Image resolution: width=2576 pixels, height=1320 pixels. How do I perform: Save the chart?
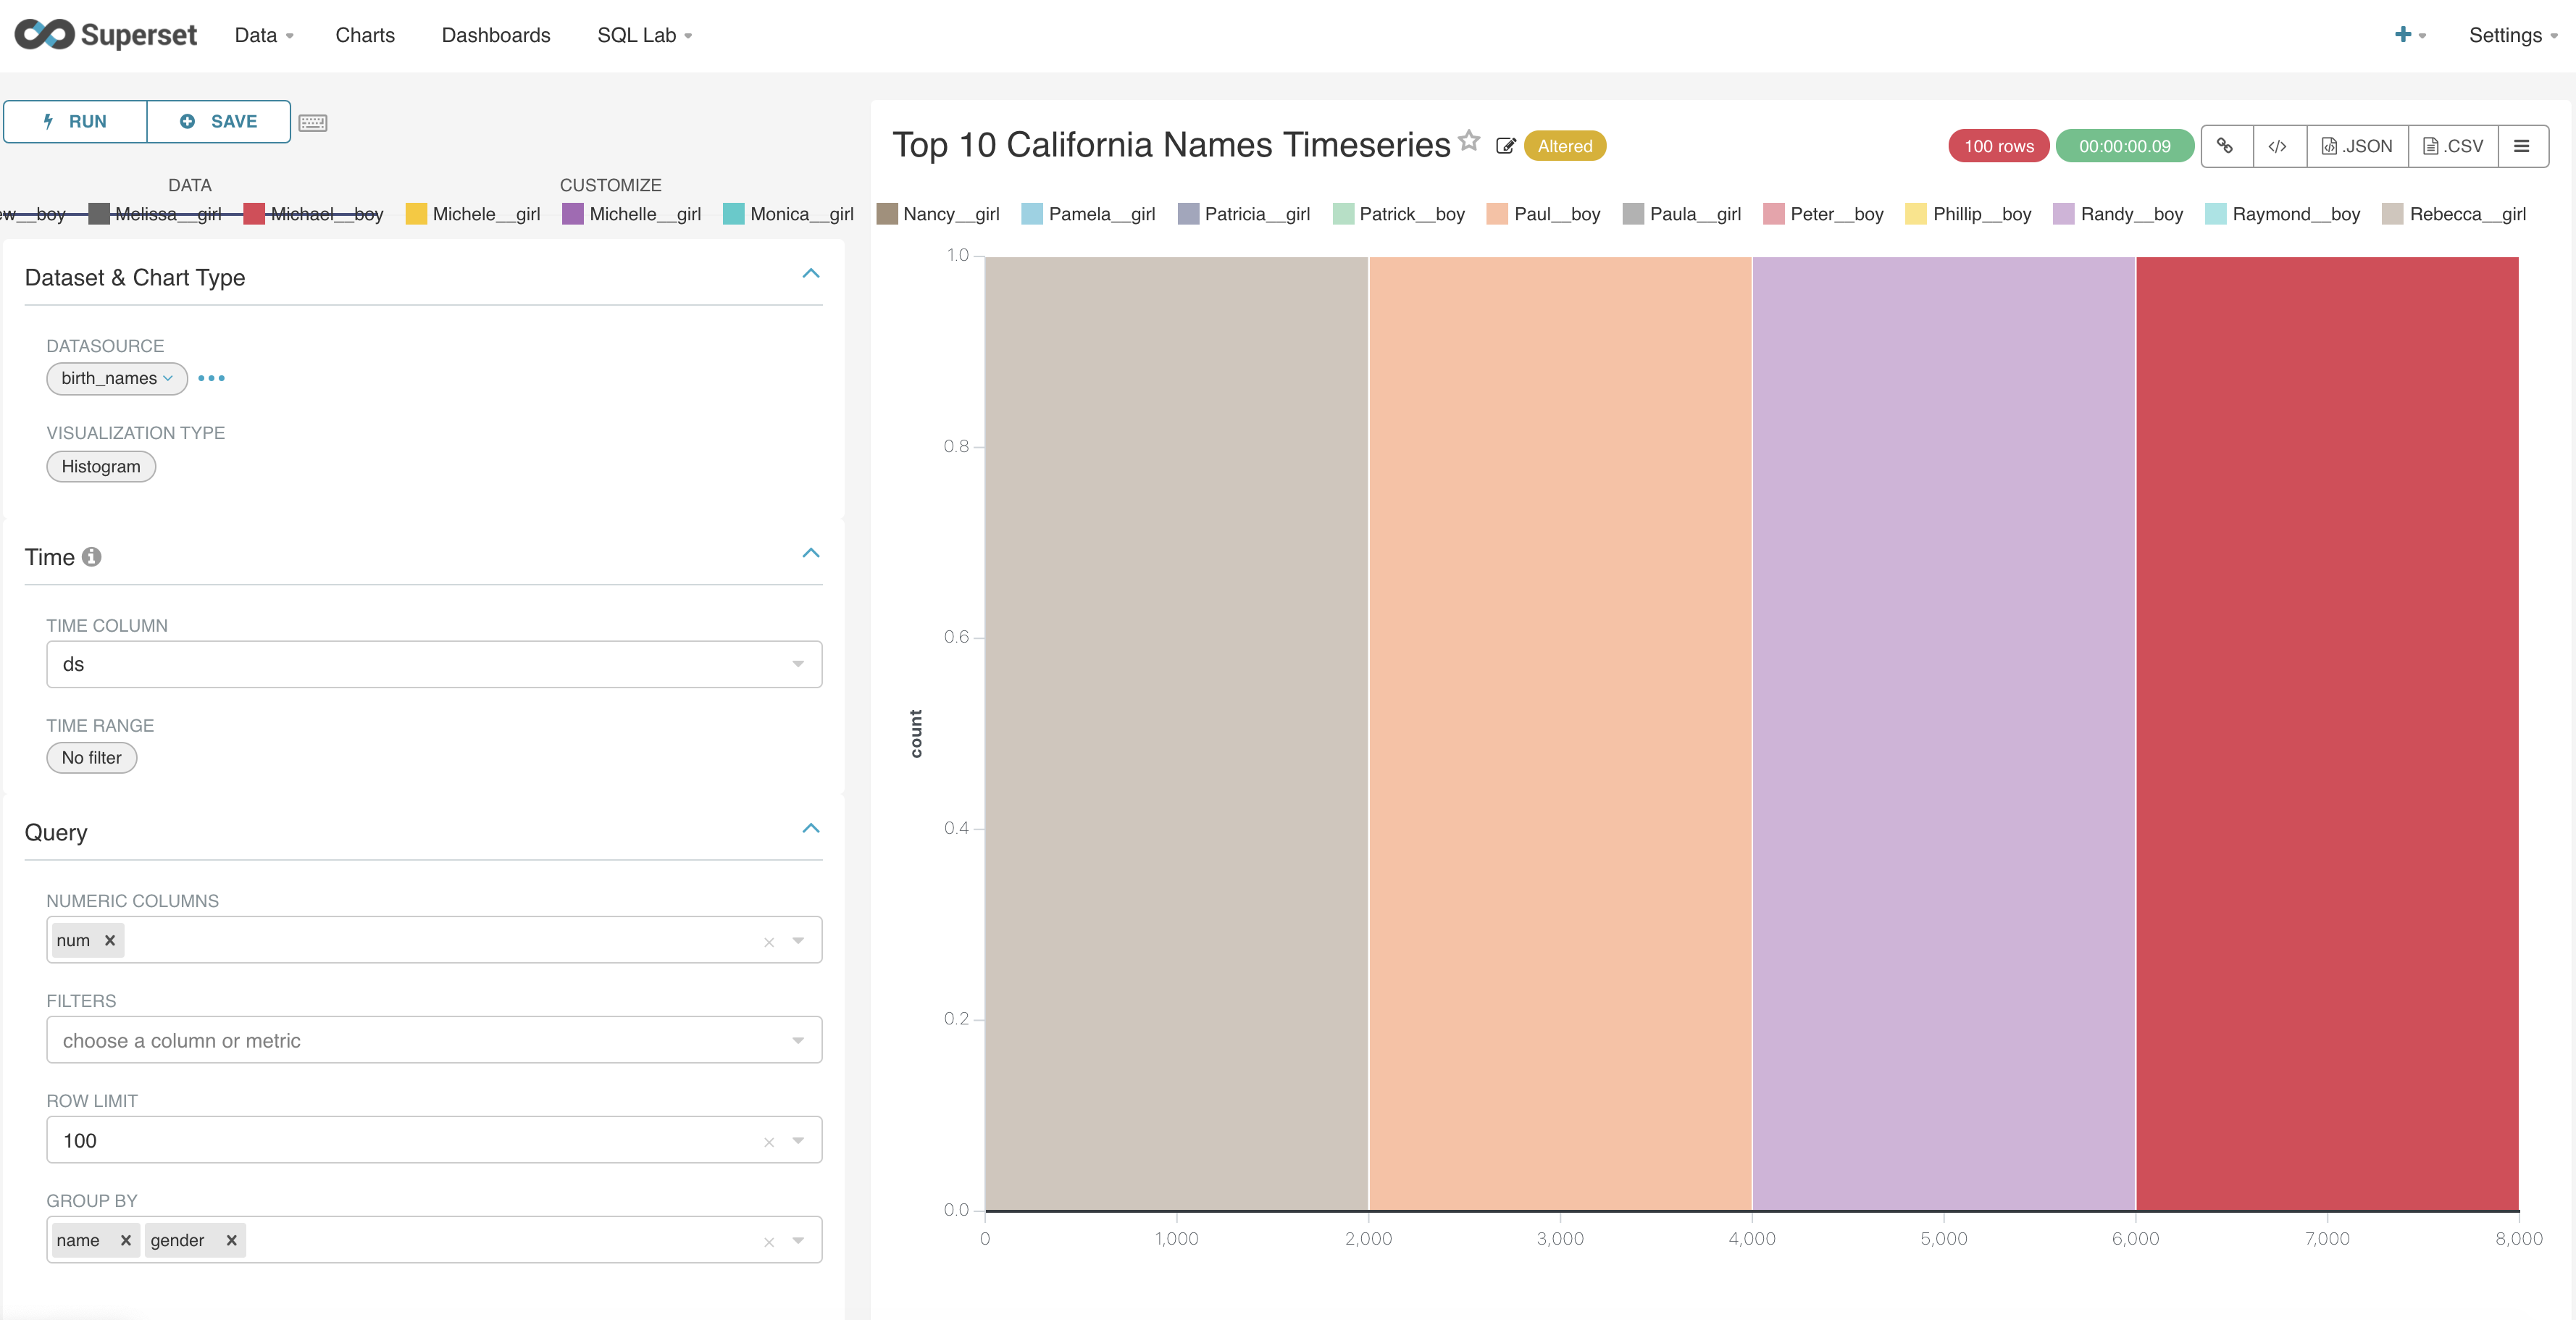218,121
